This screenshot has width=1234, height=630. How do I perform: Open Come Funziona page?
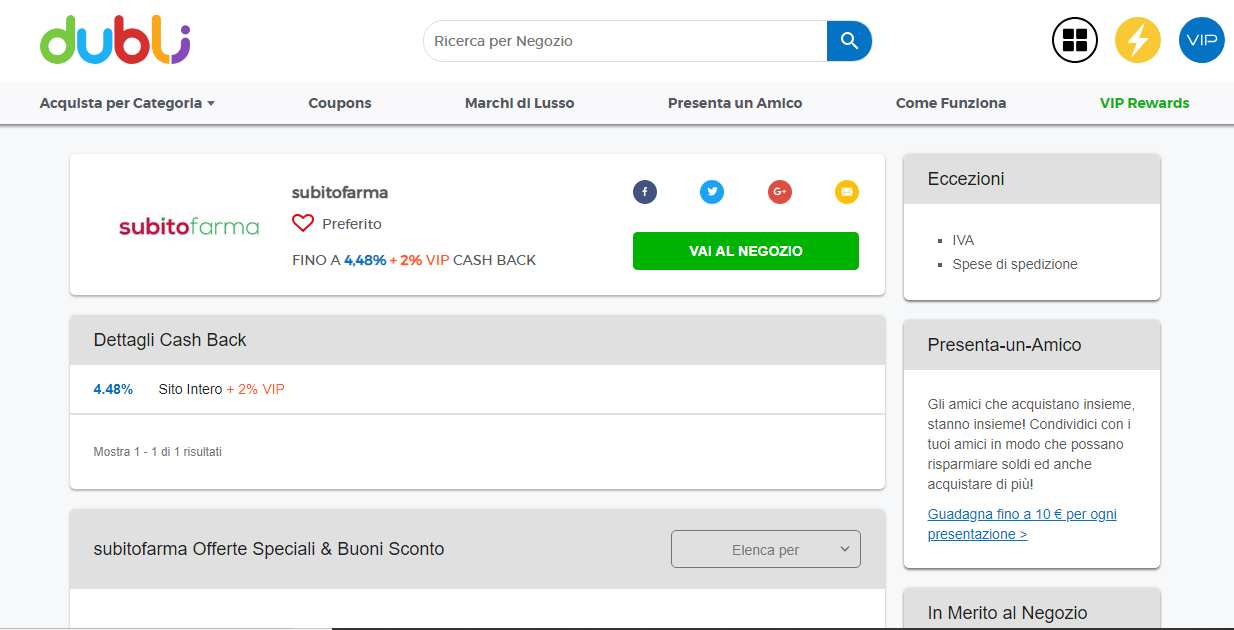tap(951, 103)
